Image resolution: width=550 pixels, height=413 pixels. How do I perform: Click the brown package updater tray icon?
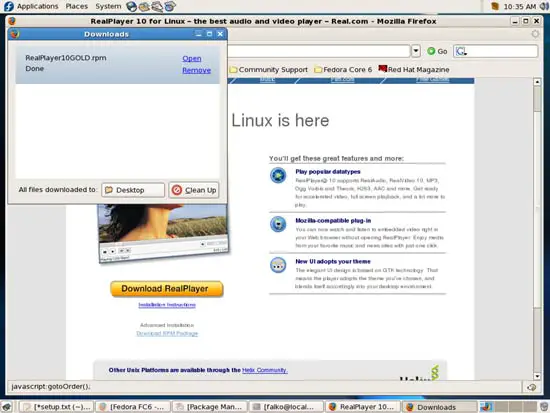pyautogui.click(x=495, y=6)
